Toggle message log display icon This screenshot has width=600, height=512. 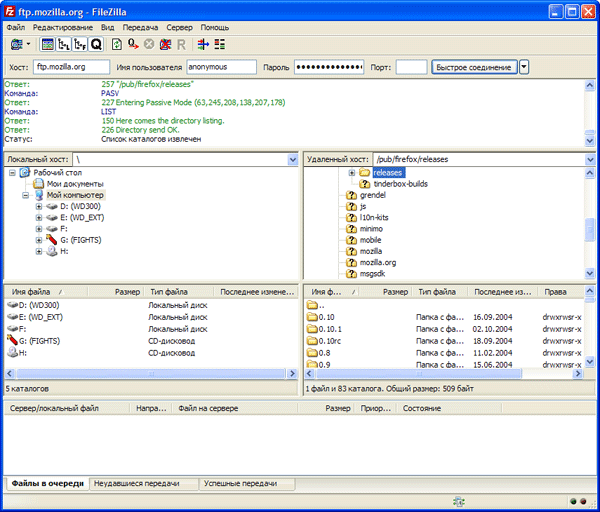tap(48, 44)
